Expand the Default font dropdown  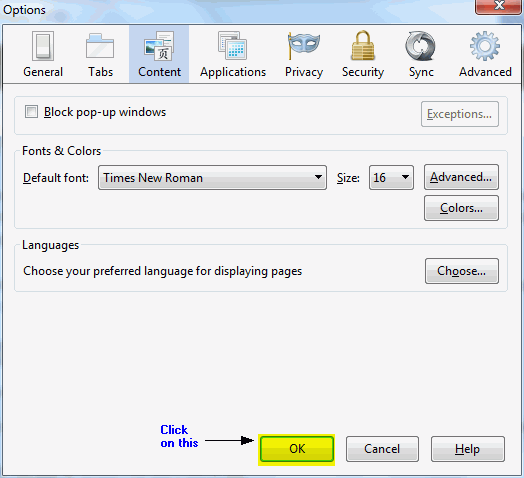coord(213,177)
